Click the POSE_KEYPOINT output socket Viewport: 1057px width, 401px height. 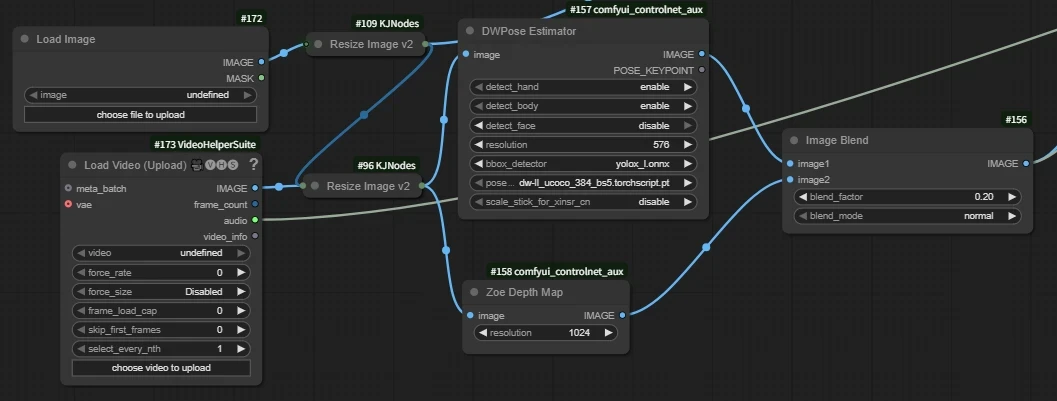pyautogui.click(x=701, y=70)
